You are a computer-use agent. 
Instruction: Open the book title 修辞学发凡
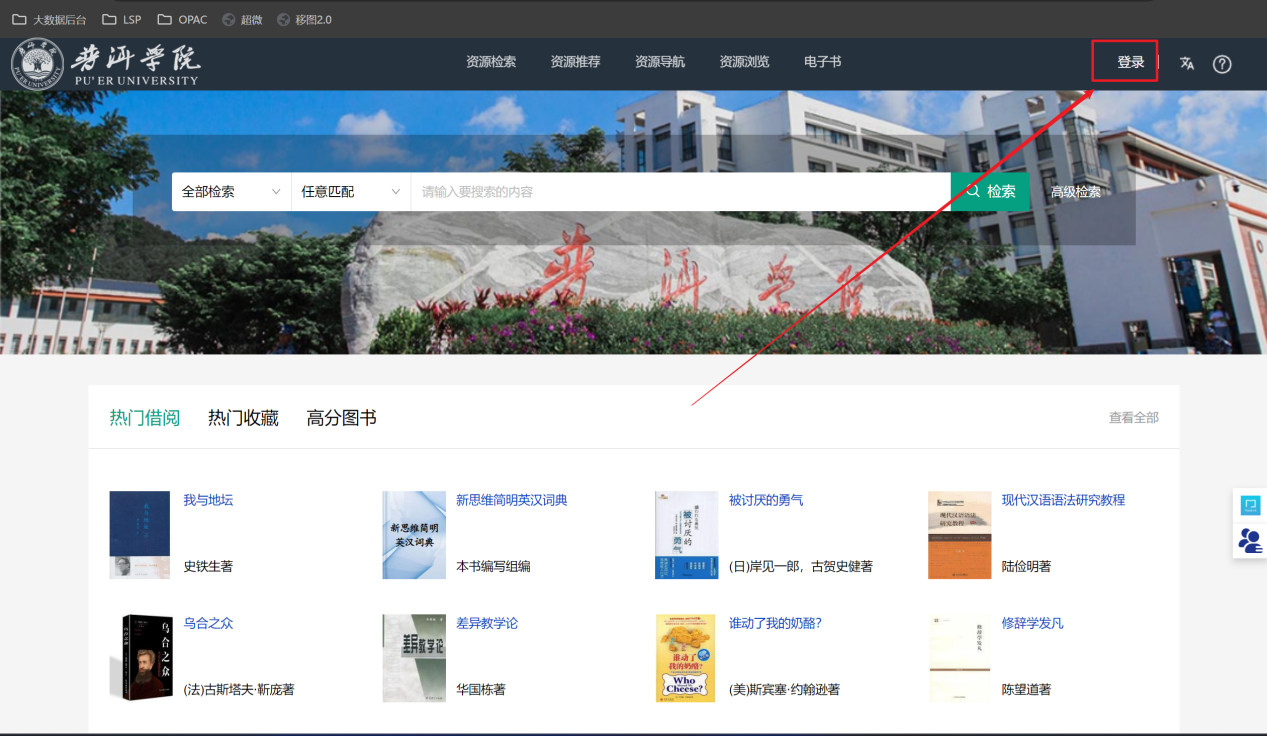coord(1033,623)
